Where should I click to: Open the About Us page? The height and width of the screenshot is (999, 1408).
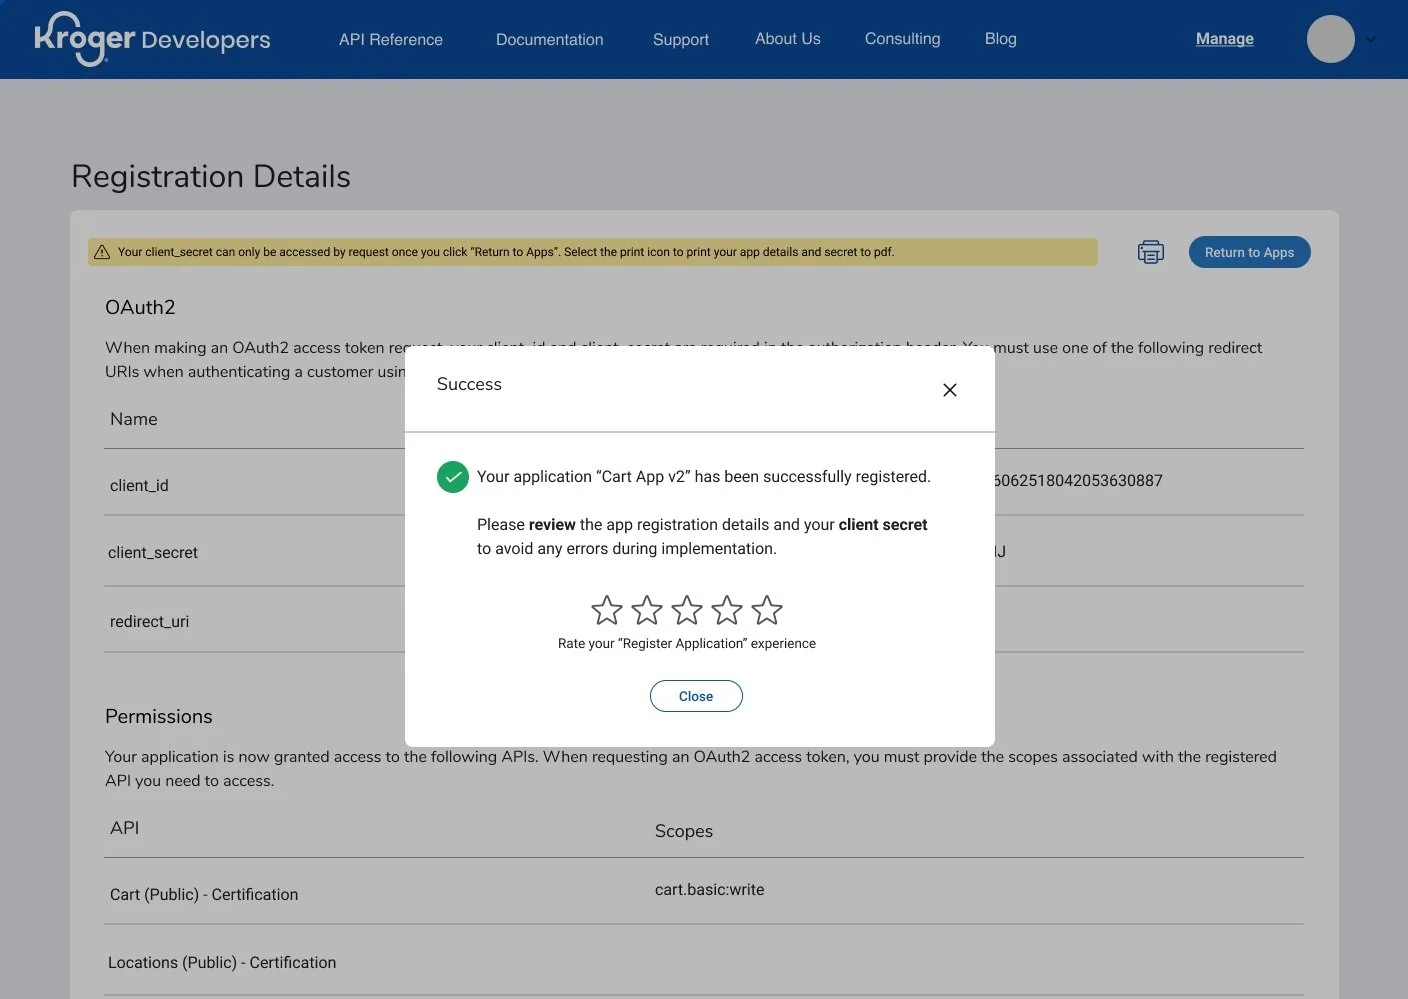[788, 38]
